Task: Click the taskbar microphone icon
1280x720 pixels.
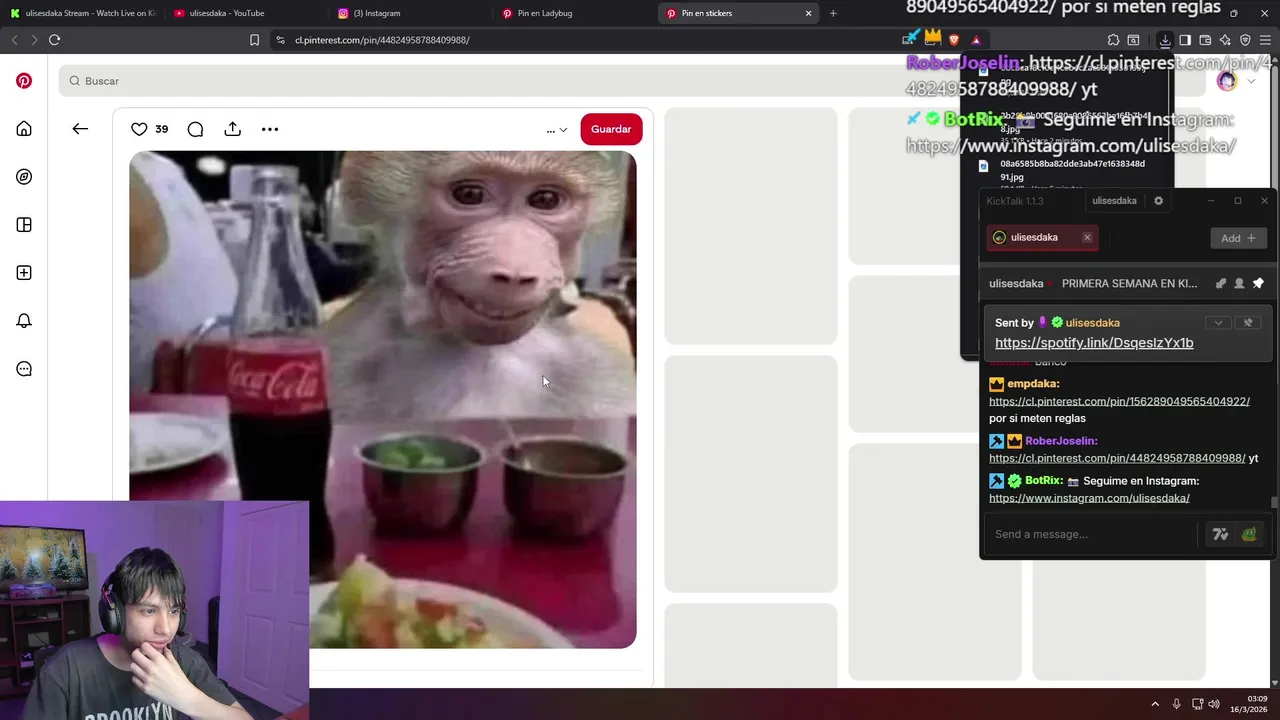Action: (x=1177, y=704)
